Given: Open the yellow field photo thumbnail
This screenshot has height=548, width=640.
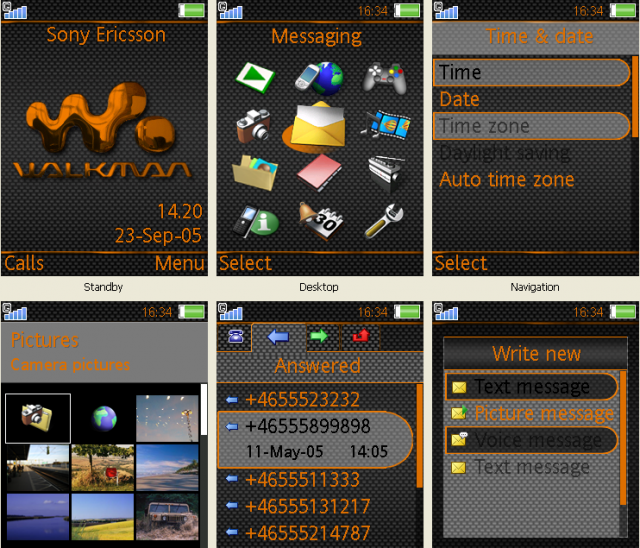Looking at the screenshot, I should coord(103,517).
